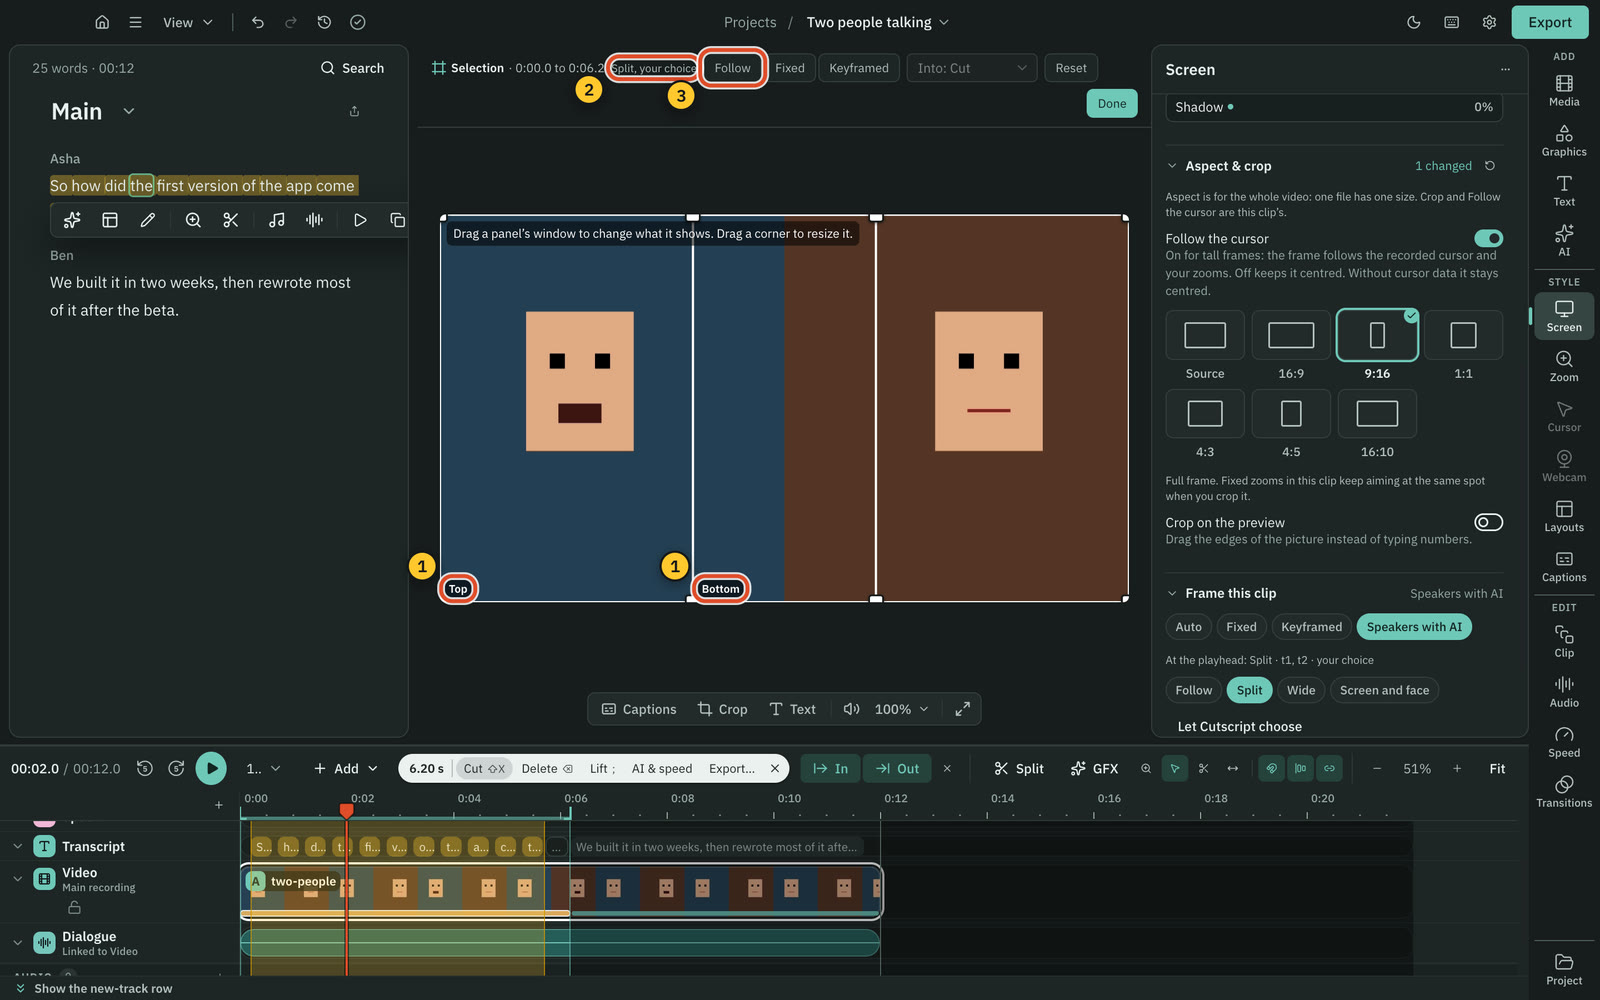
Task: Click the home icon
Action: 102,22
